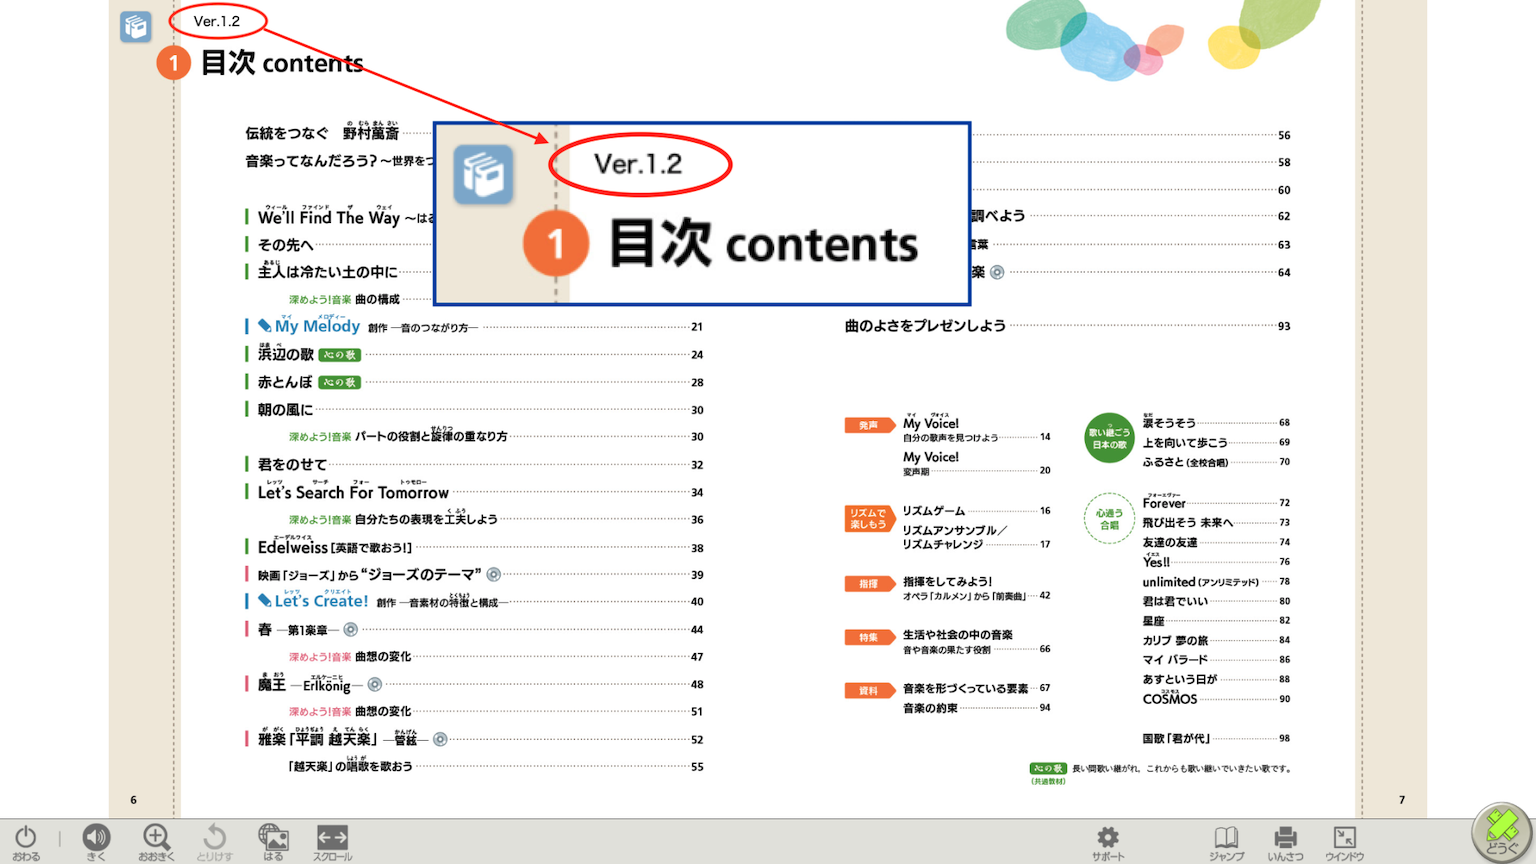Go to リズムゲーム on page 16

933,511
